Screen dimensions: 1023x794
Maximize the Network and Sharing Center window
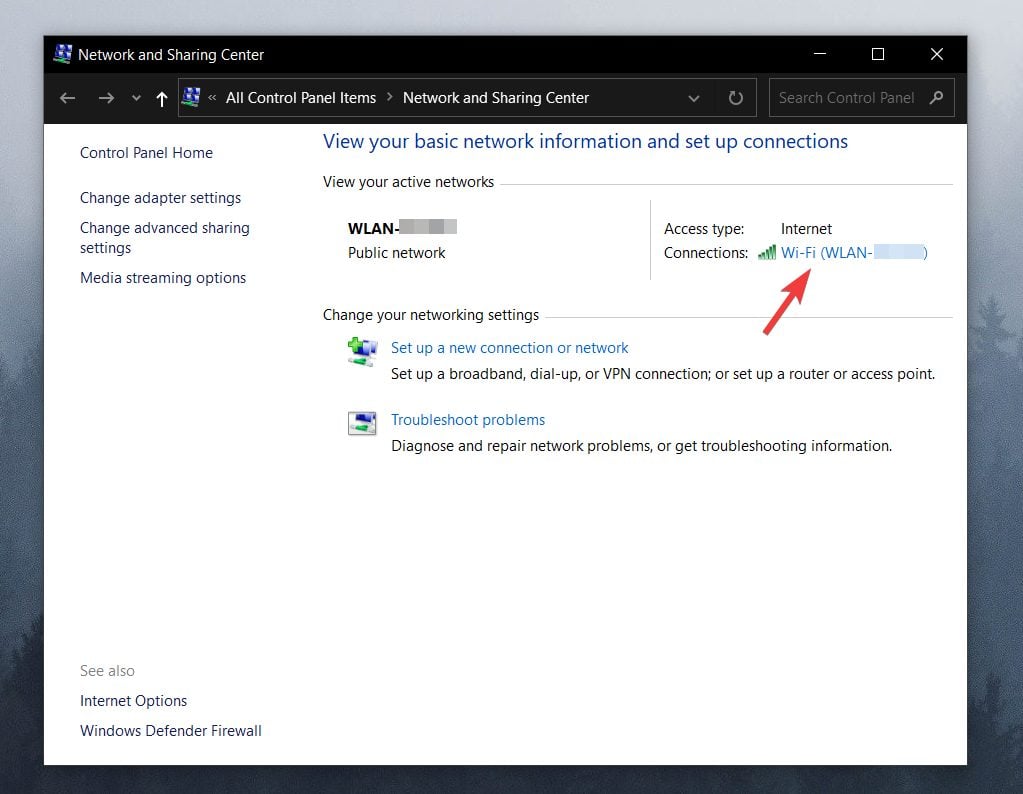tap(878, 54)
